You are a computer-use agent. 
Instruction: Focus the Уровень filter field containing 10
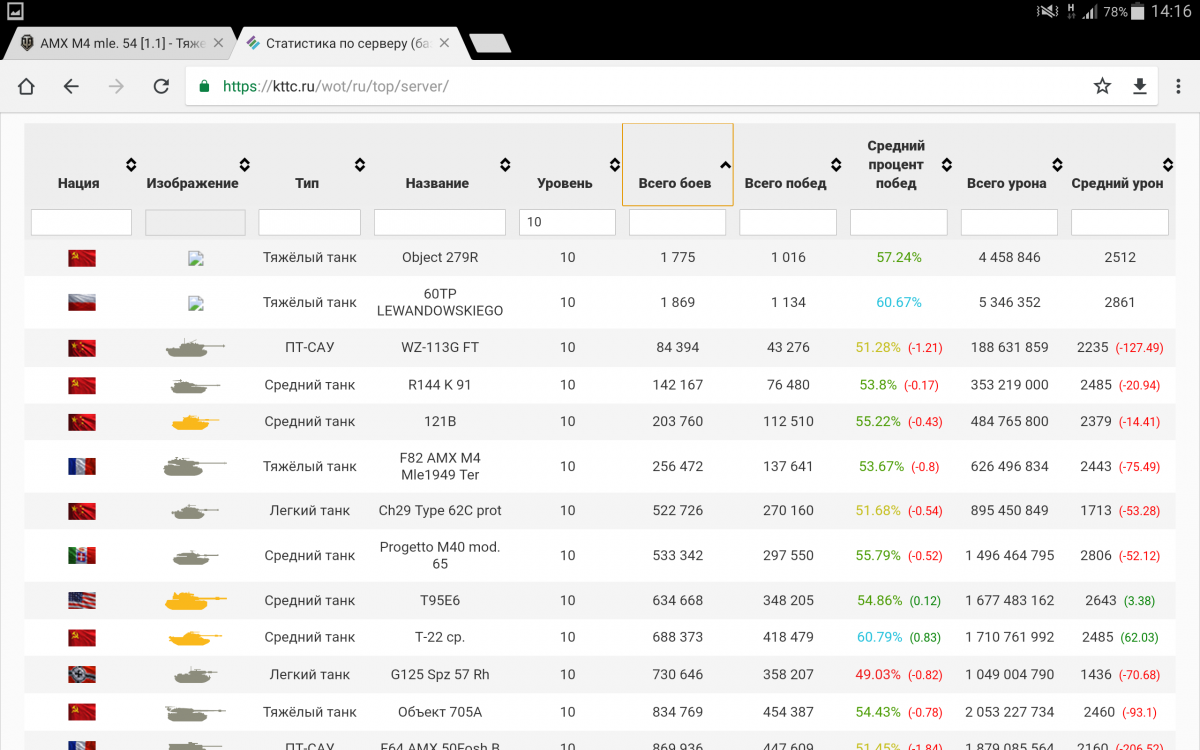pyautogui.click(x=567, y=222)
